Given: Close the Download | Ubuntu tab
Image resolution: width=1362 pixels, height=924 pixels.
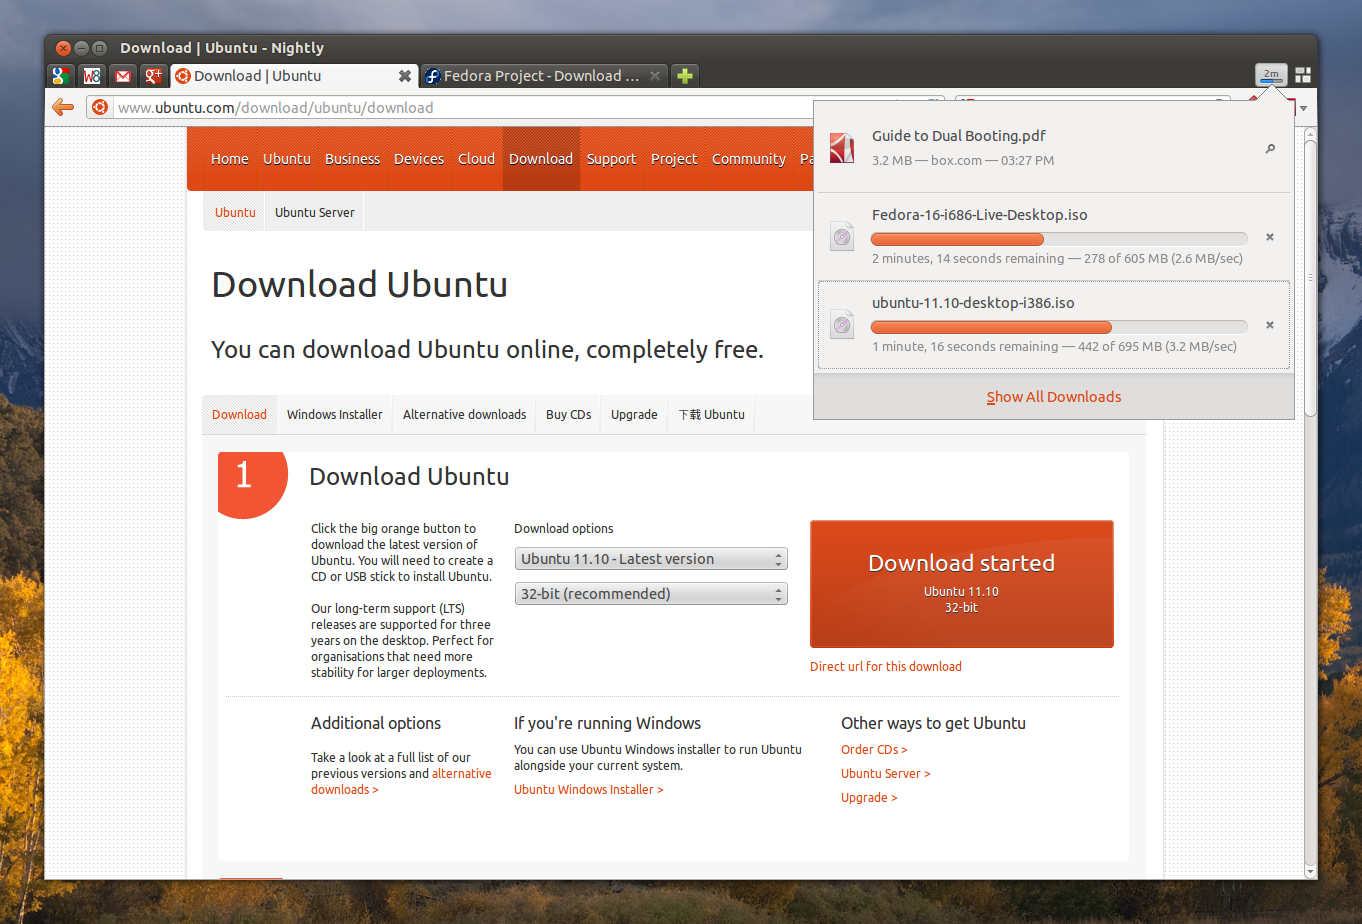Looking at the screenshot, I should pos(405,76).
